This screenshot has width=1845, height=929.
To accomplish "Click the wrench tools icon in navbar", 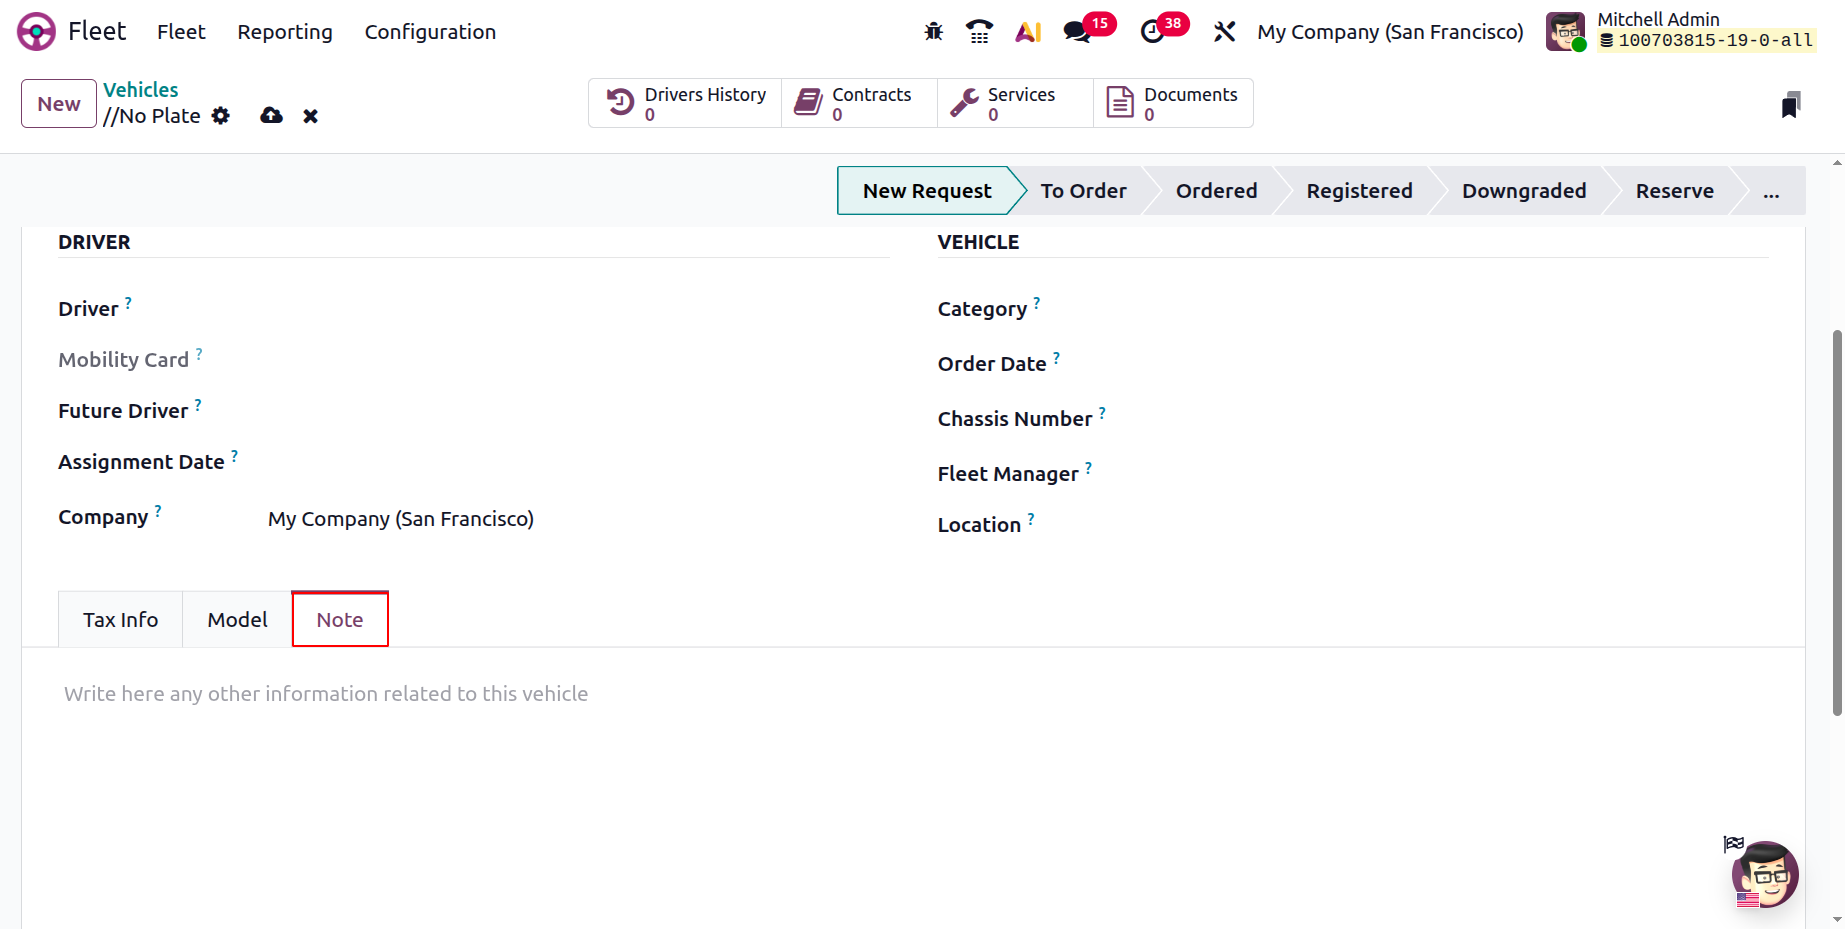I will pyautogui.click(x=1224, y=32).
